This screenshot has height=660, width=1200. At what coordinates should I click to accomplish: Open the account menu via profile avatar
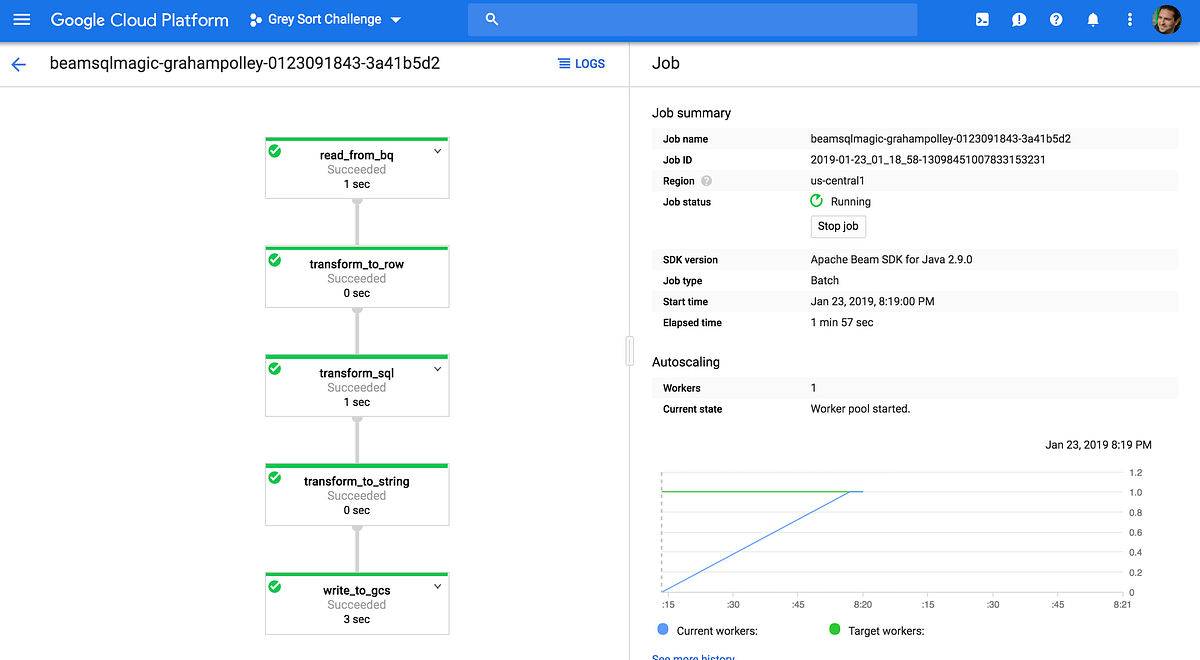(1167, 18)
